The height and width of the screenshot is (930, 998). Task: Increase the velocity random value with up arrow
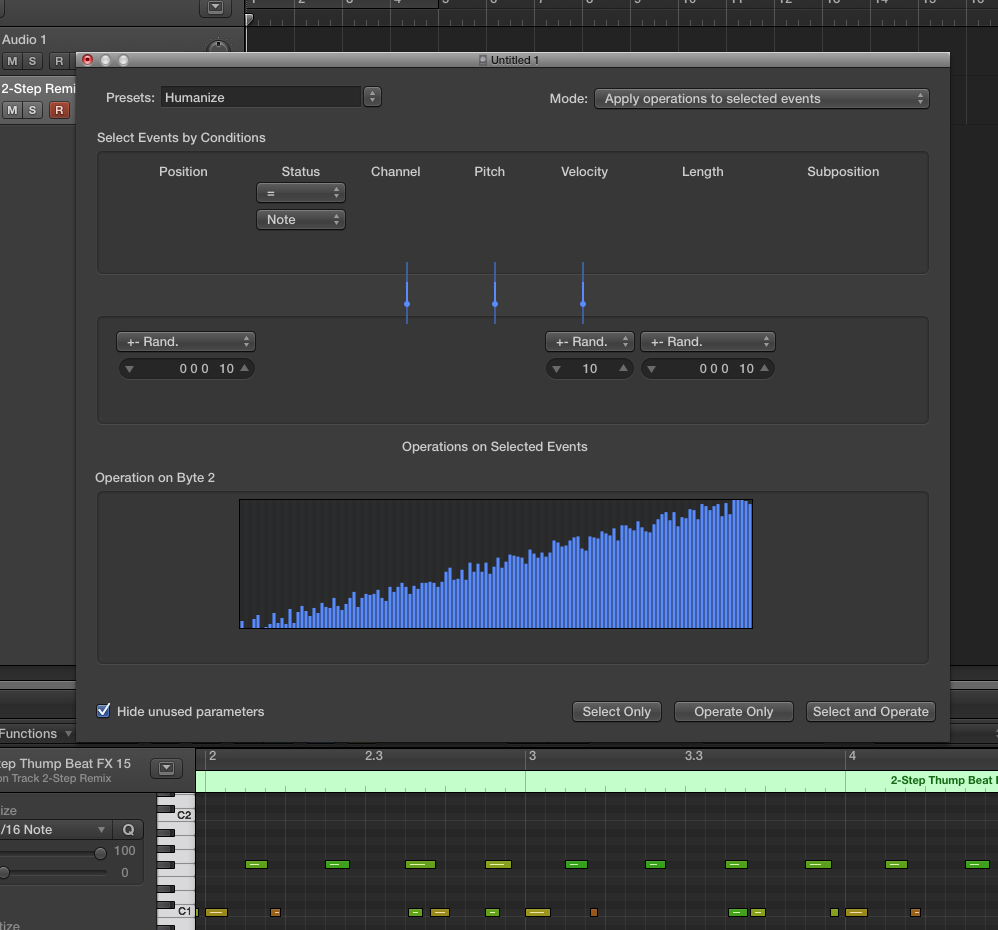click(x=624, y=369)
